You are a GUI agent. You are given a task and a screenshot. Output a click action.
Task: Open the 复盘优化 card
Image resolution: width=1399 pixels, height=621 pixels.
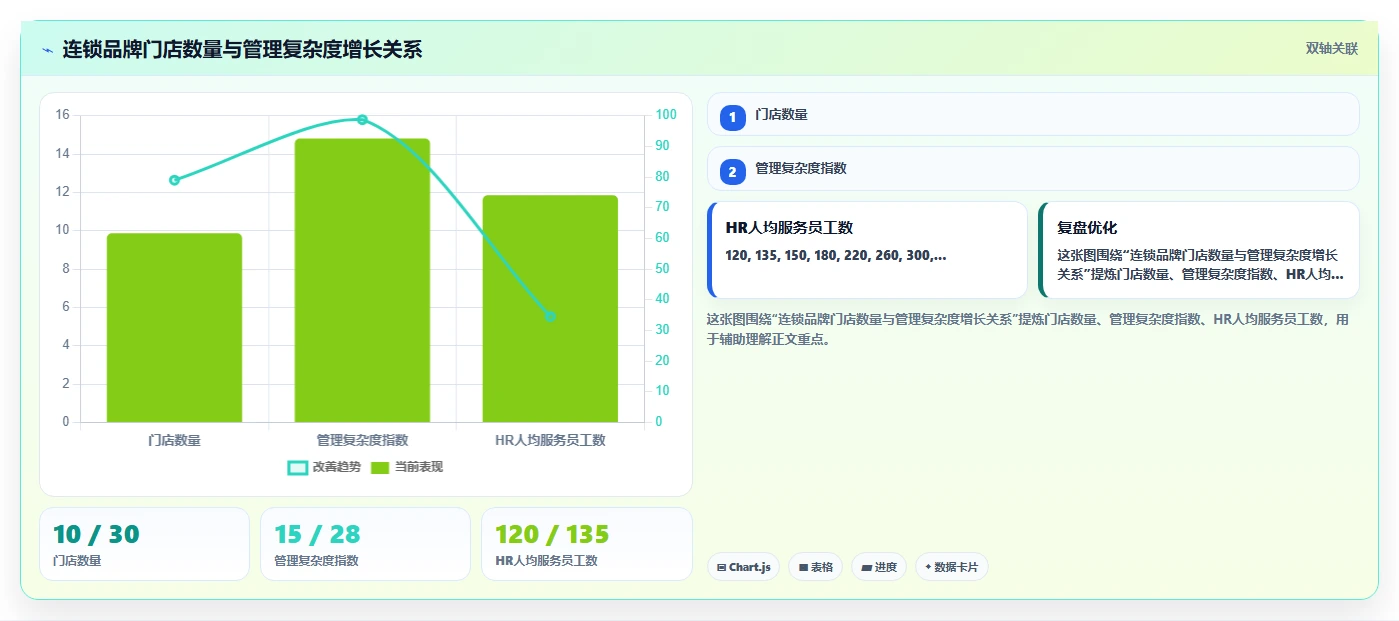pos(1199,250)
